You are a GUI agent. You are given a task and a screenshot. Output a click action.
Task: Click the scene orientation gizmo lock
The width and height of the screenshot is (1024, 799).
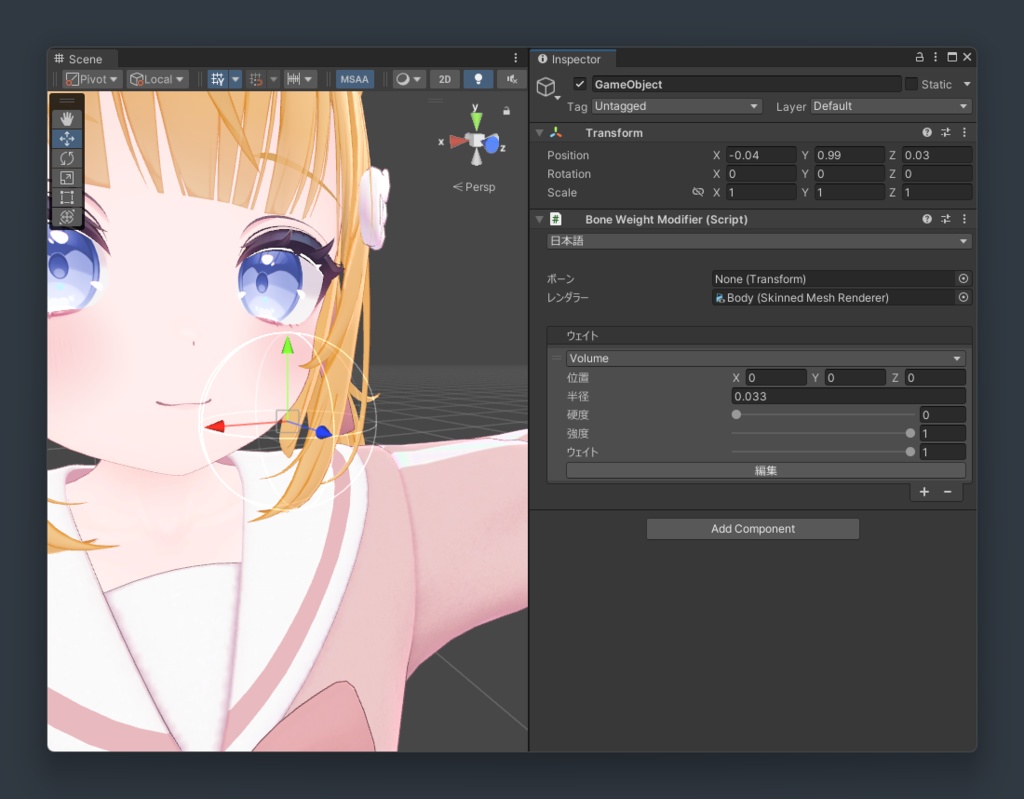coord(506,111)
